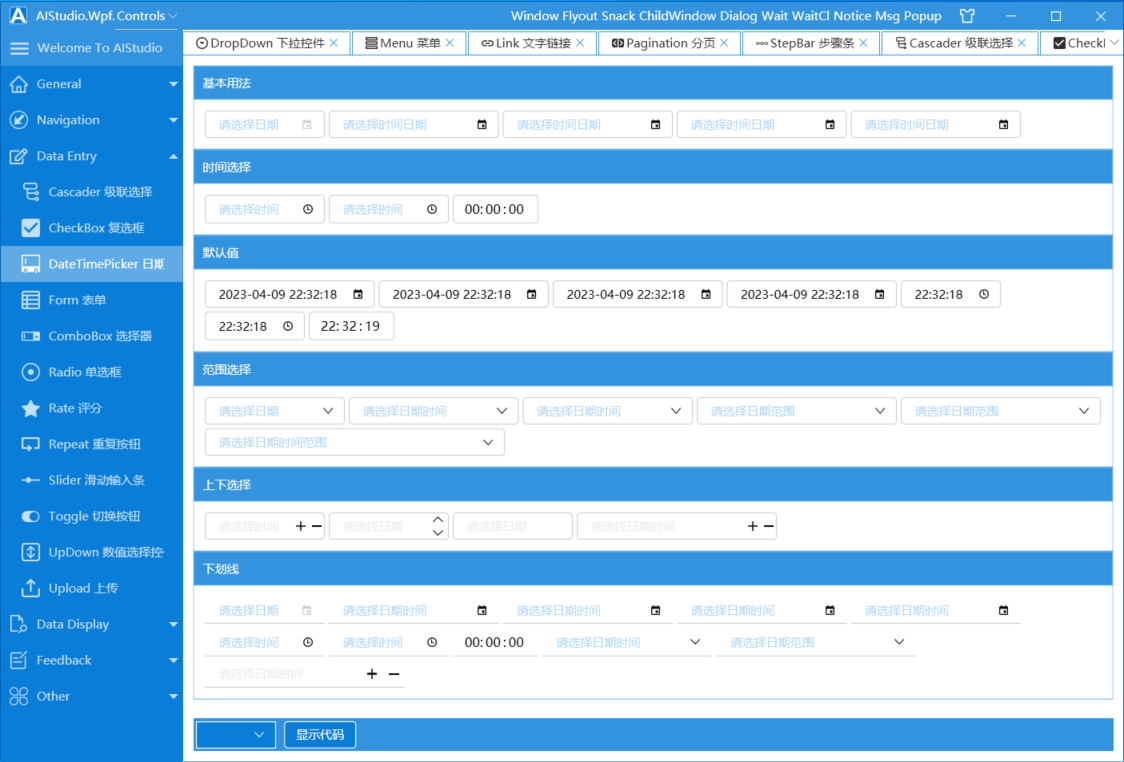The width and height of the screenshot is (1124, 762).
Task: Open Toggle 切换按钮 sidebar item
Action: pos(92,516)
